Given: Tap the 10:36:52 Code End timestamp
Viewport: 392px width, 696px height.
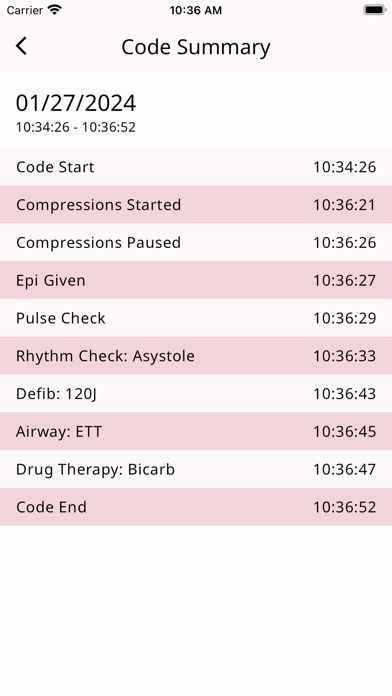Looking at the screenshot, I should click(344, 507).
